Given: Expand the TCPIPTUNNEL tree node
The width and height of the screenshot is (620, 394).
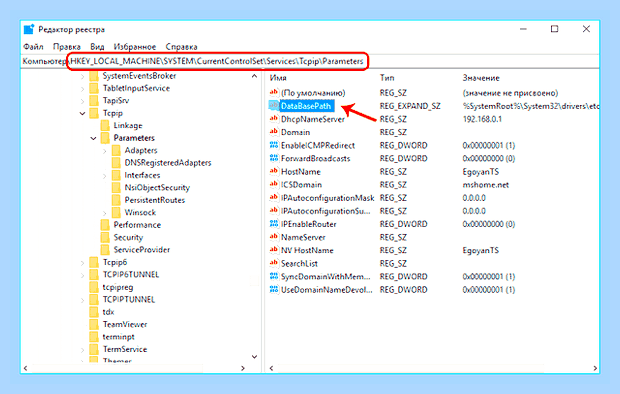Looking at the screenshot, I should pos(82,300).
